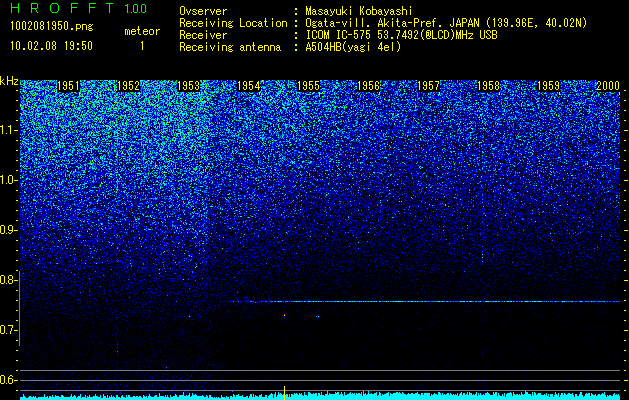Screen dimensions: 629x400
Task: Click the Ogata-vill. Akita-Pref. JAPAN location text
Action: pyautogui.click(x=446, y=23)
